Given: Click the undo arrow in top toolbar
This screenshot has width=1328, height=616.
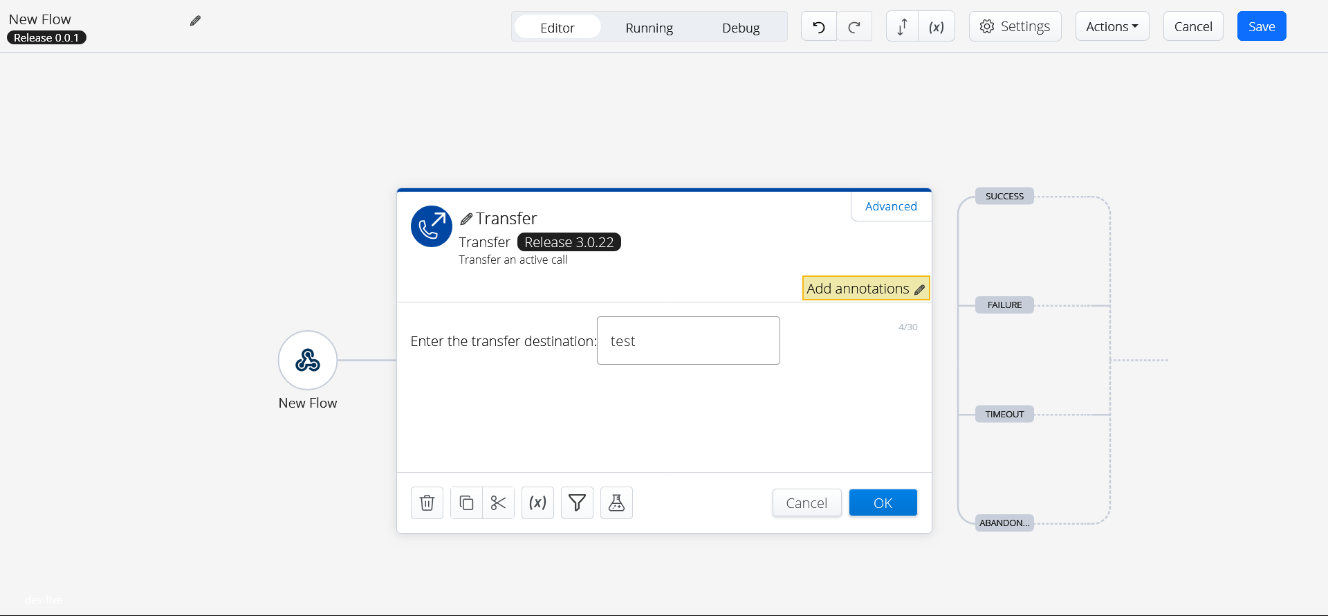Looking at the screenshot, I should (x=819, y=27).
